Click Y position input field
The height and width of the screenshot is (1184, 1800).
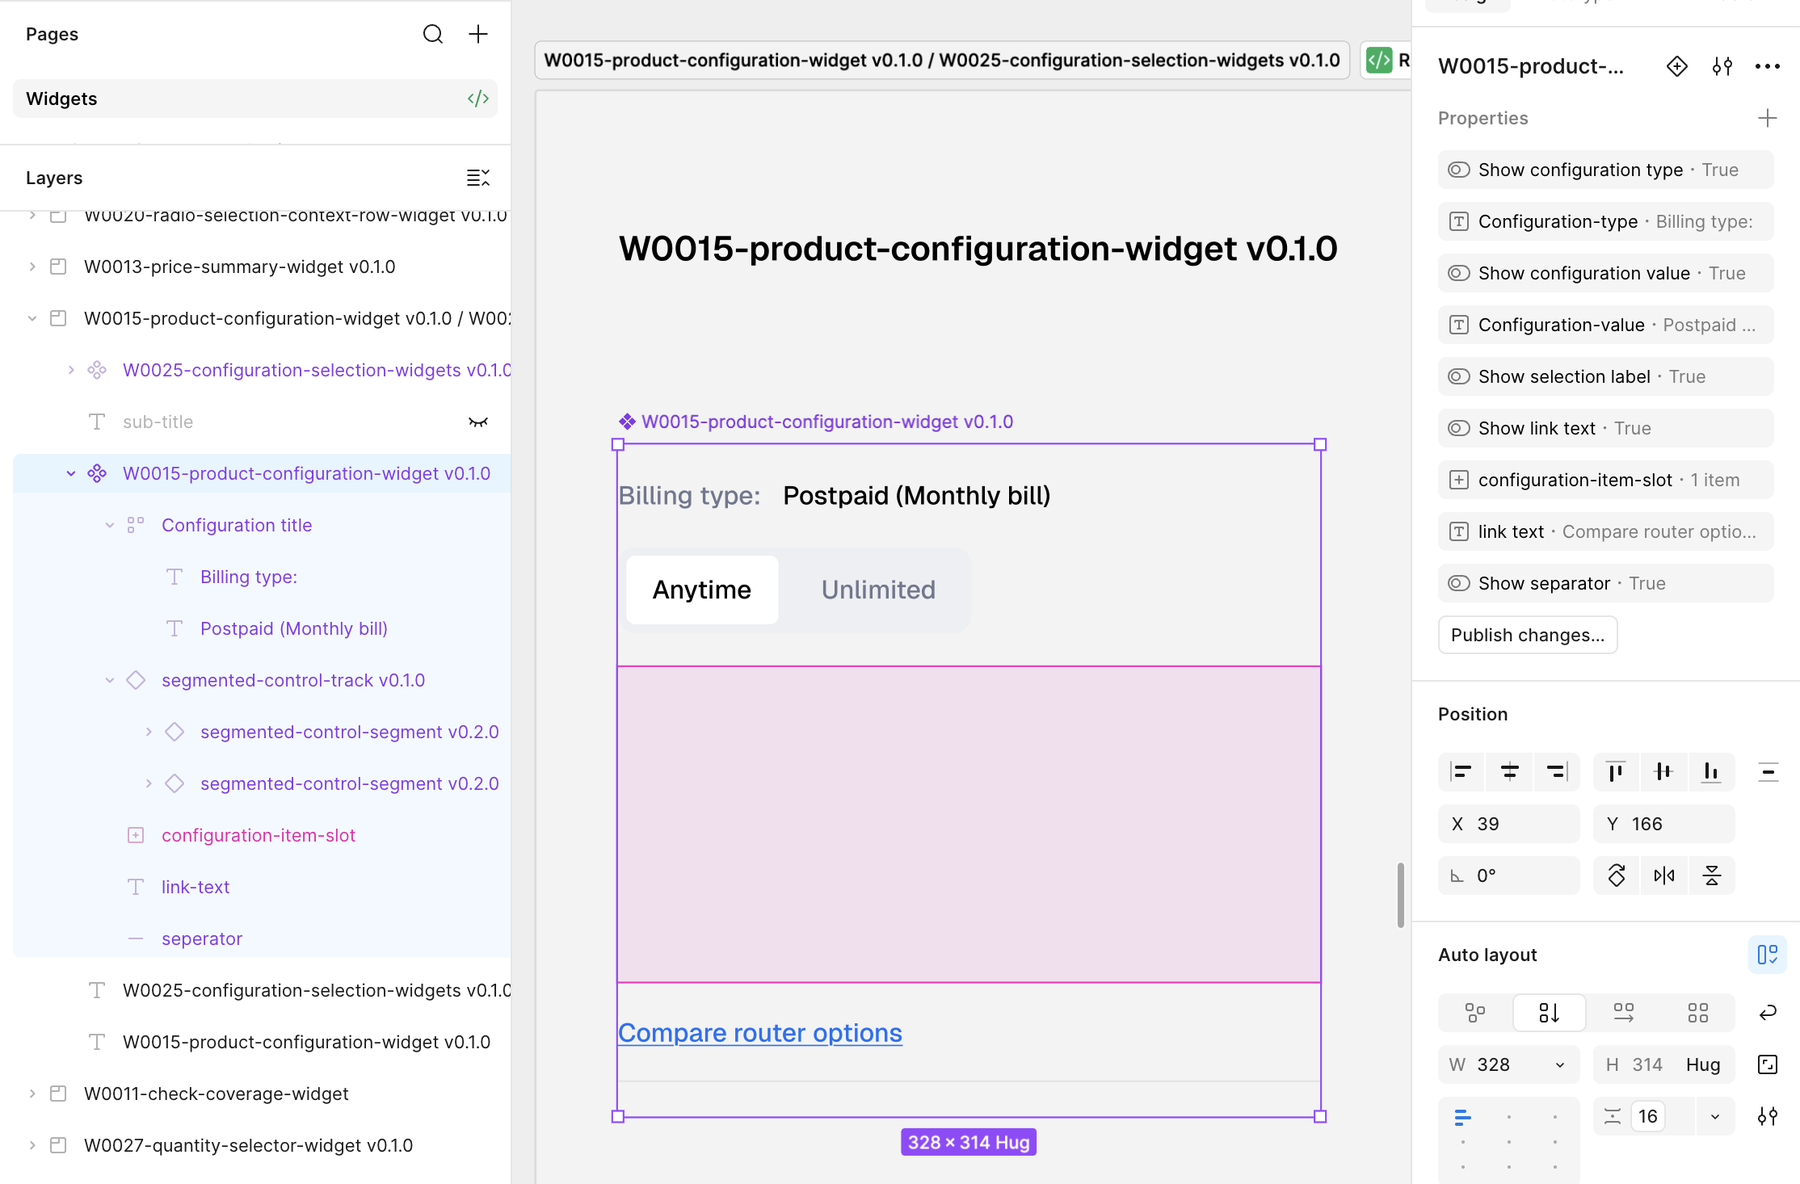(x=1664, y=824)
